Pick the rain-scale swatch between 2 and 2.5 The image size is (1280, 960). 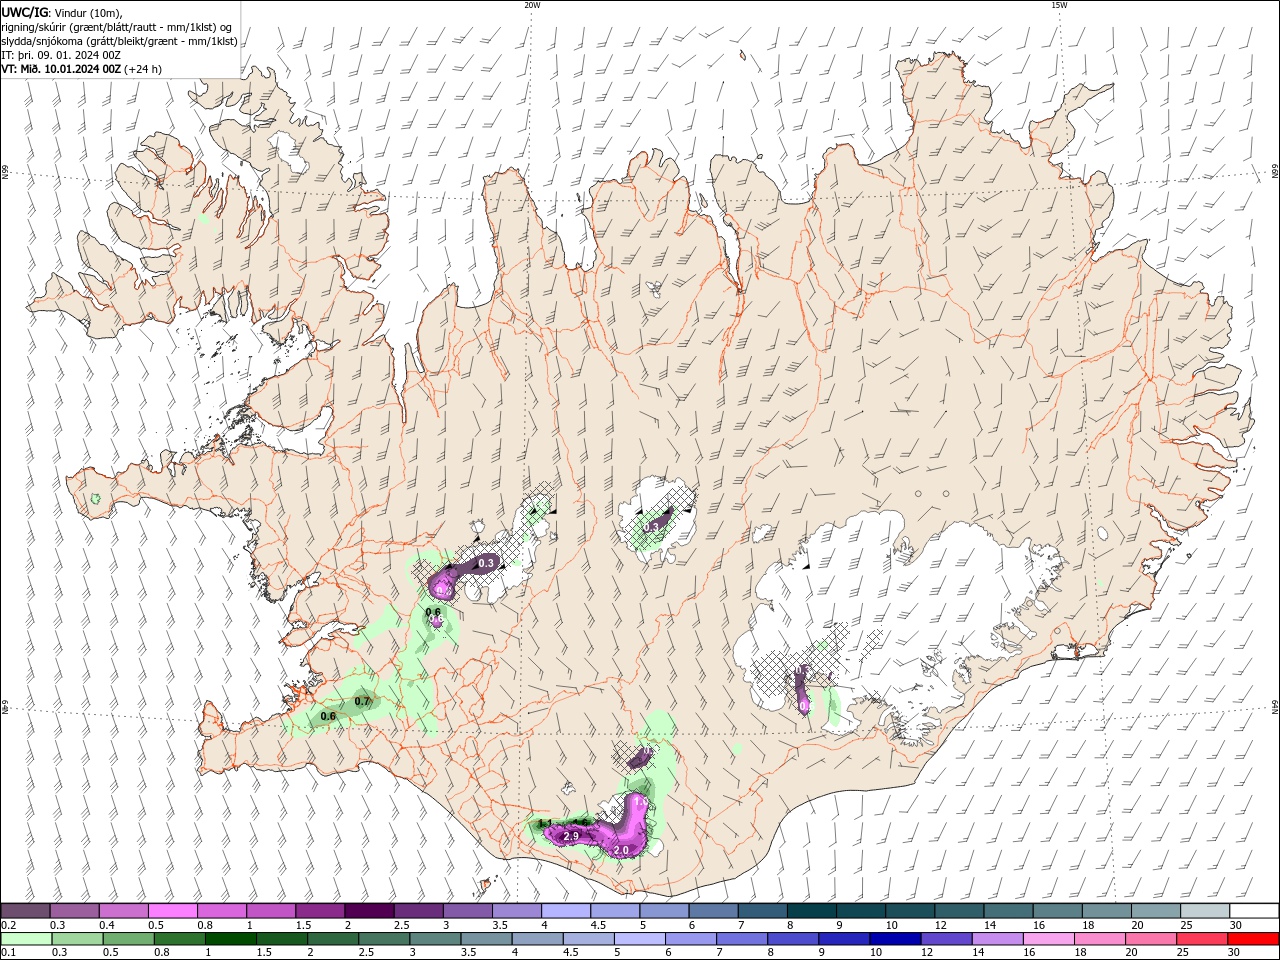333,939
